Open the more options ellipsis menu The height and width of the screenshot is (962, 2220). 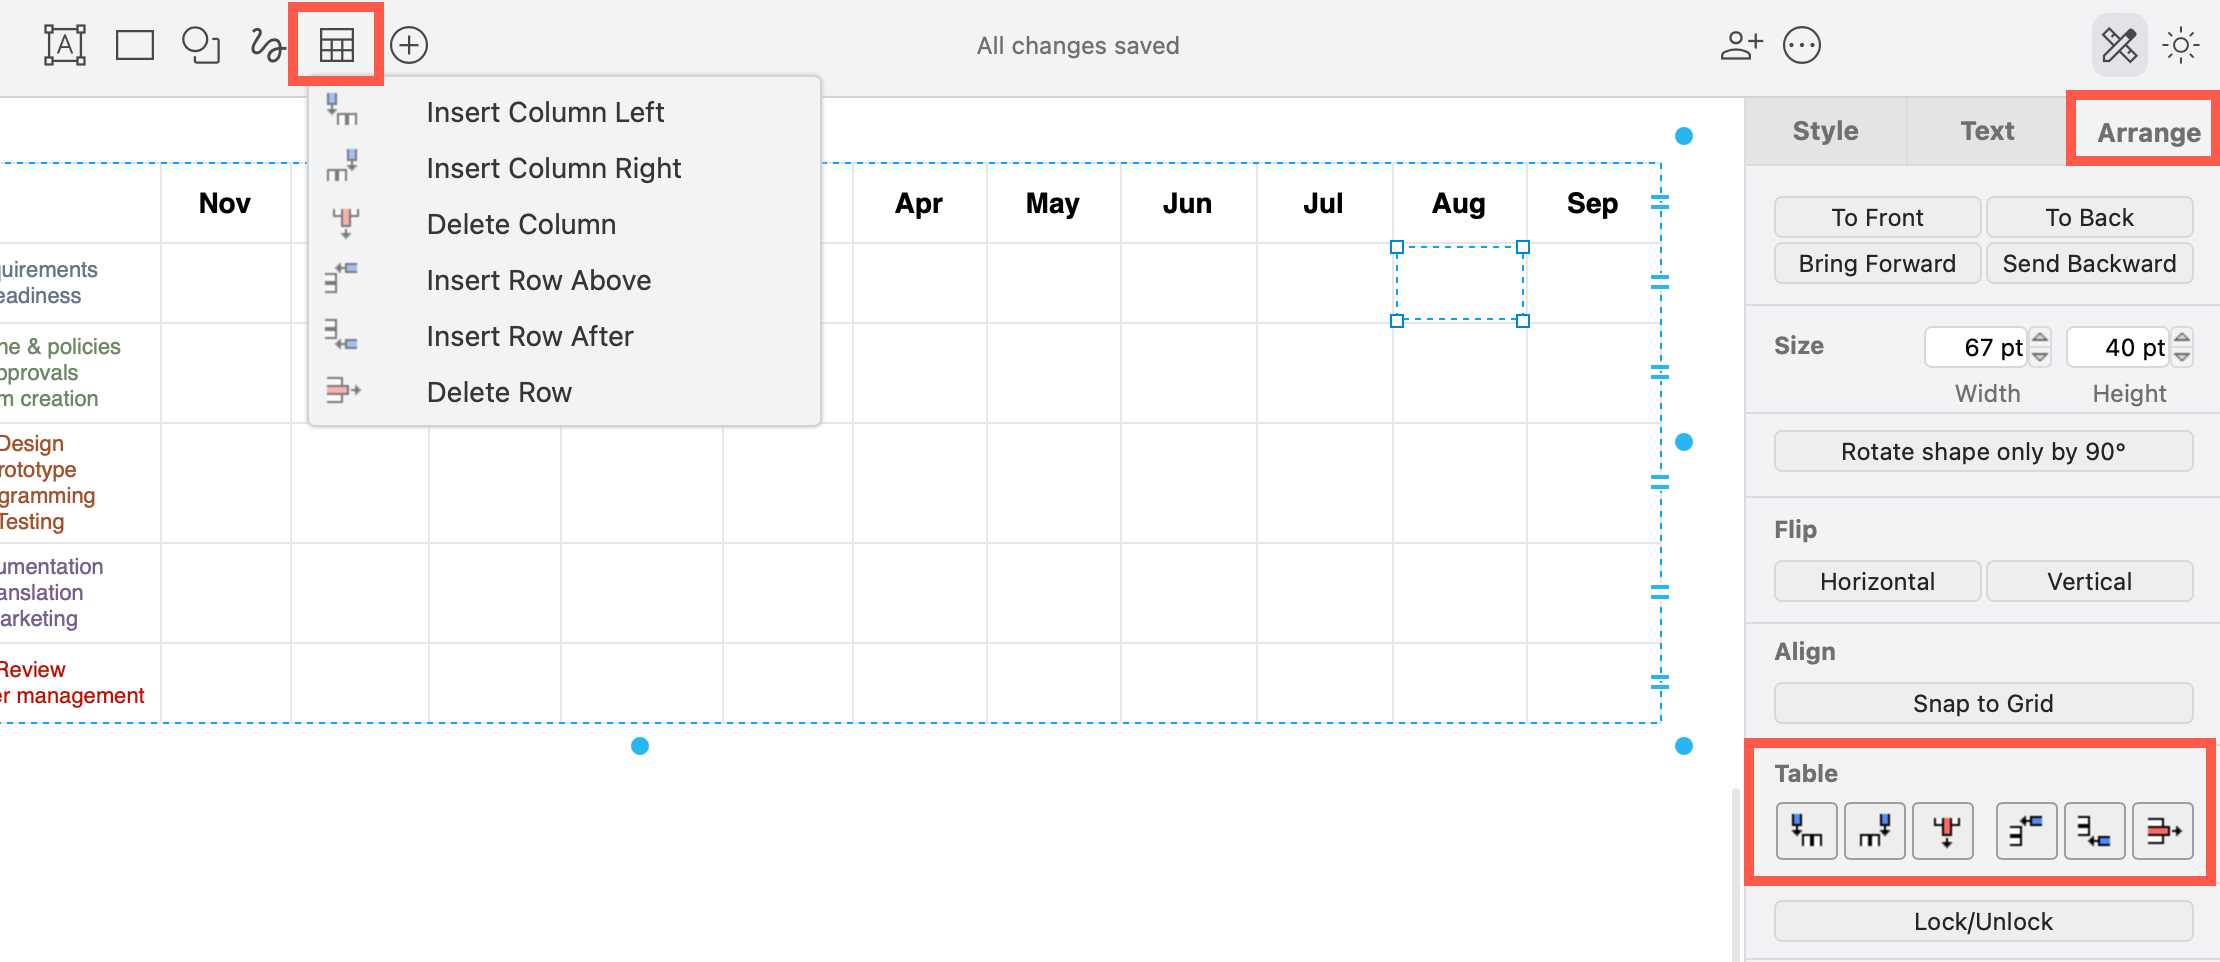1802,44
